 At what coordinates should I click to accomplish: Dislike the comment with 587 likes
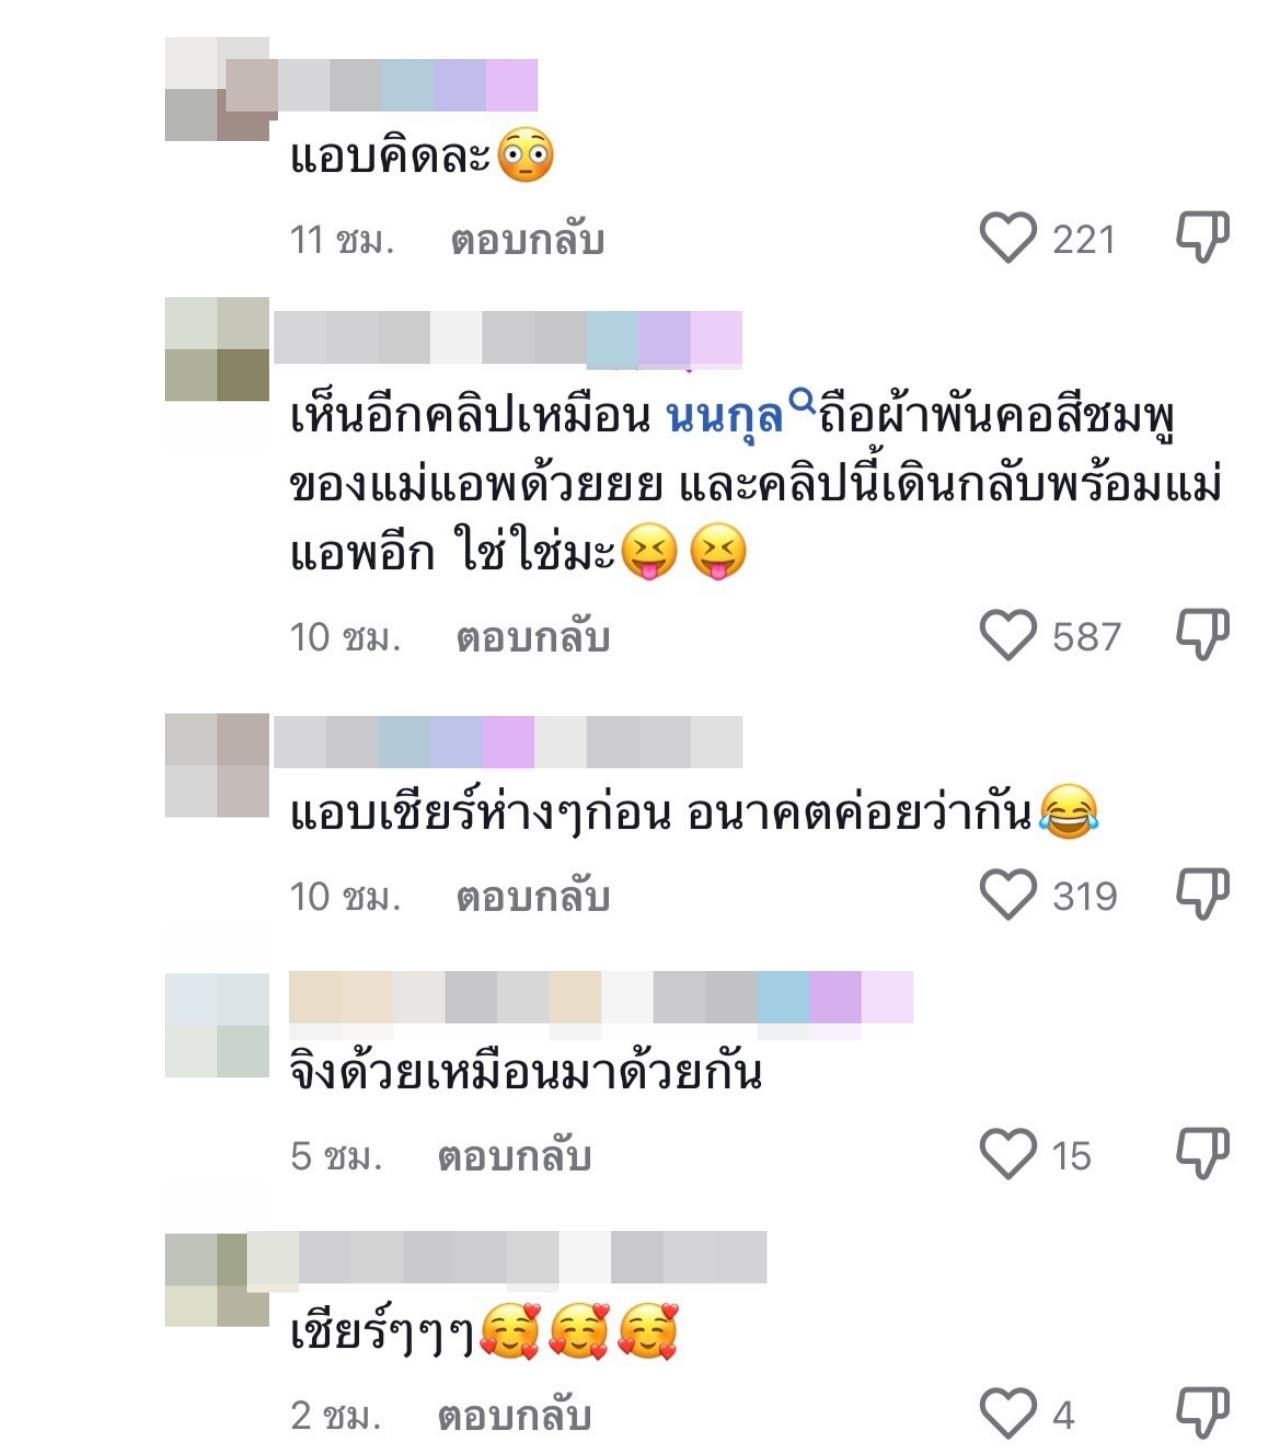click(1202, 635)
